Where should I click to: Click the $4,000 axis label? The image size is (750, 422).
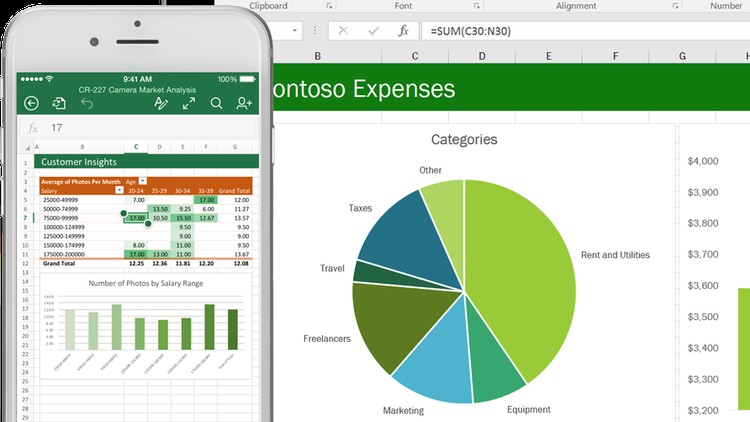point(703,161)
